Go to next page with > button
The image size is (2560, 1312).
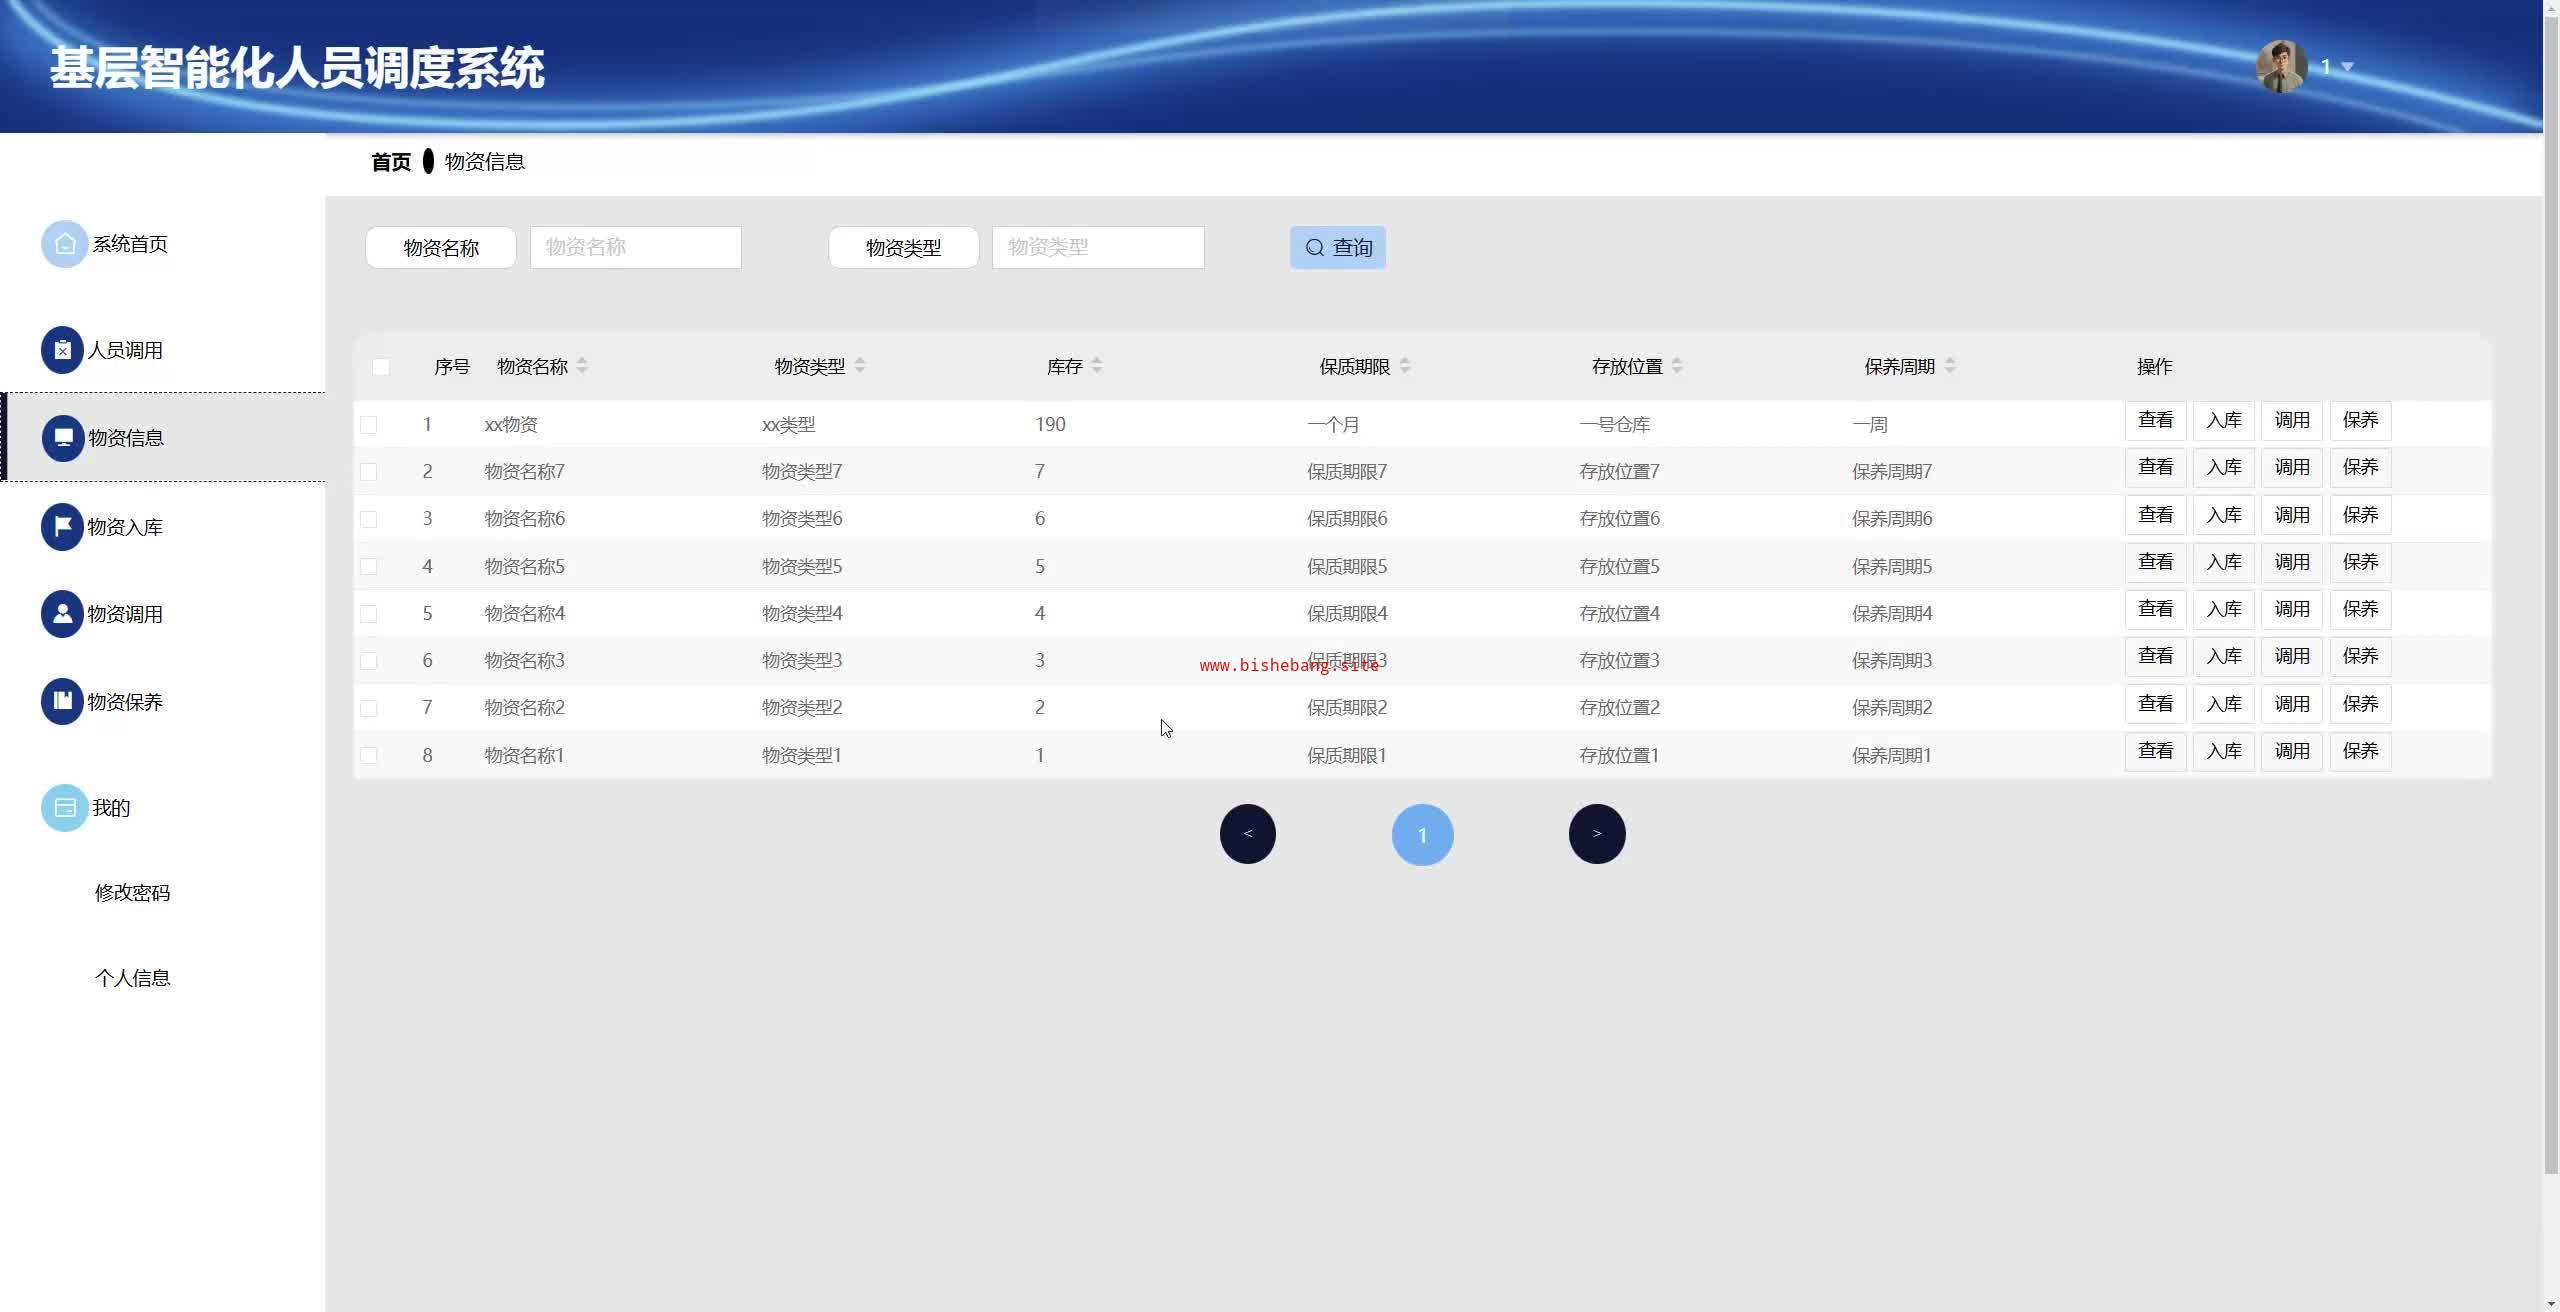coord(1596,834)
